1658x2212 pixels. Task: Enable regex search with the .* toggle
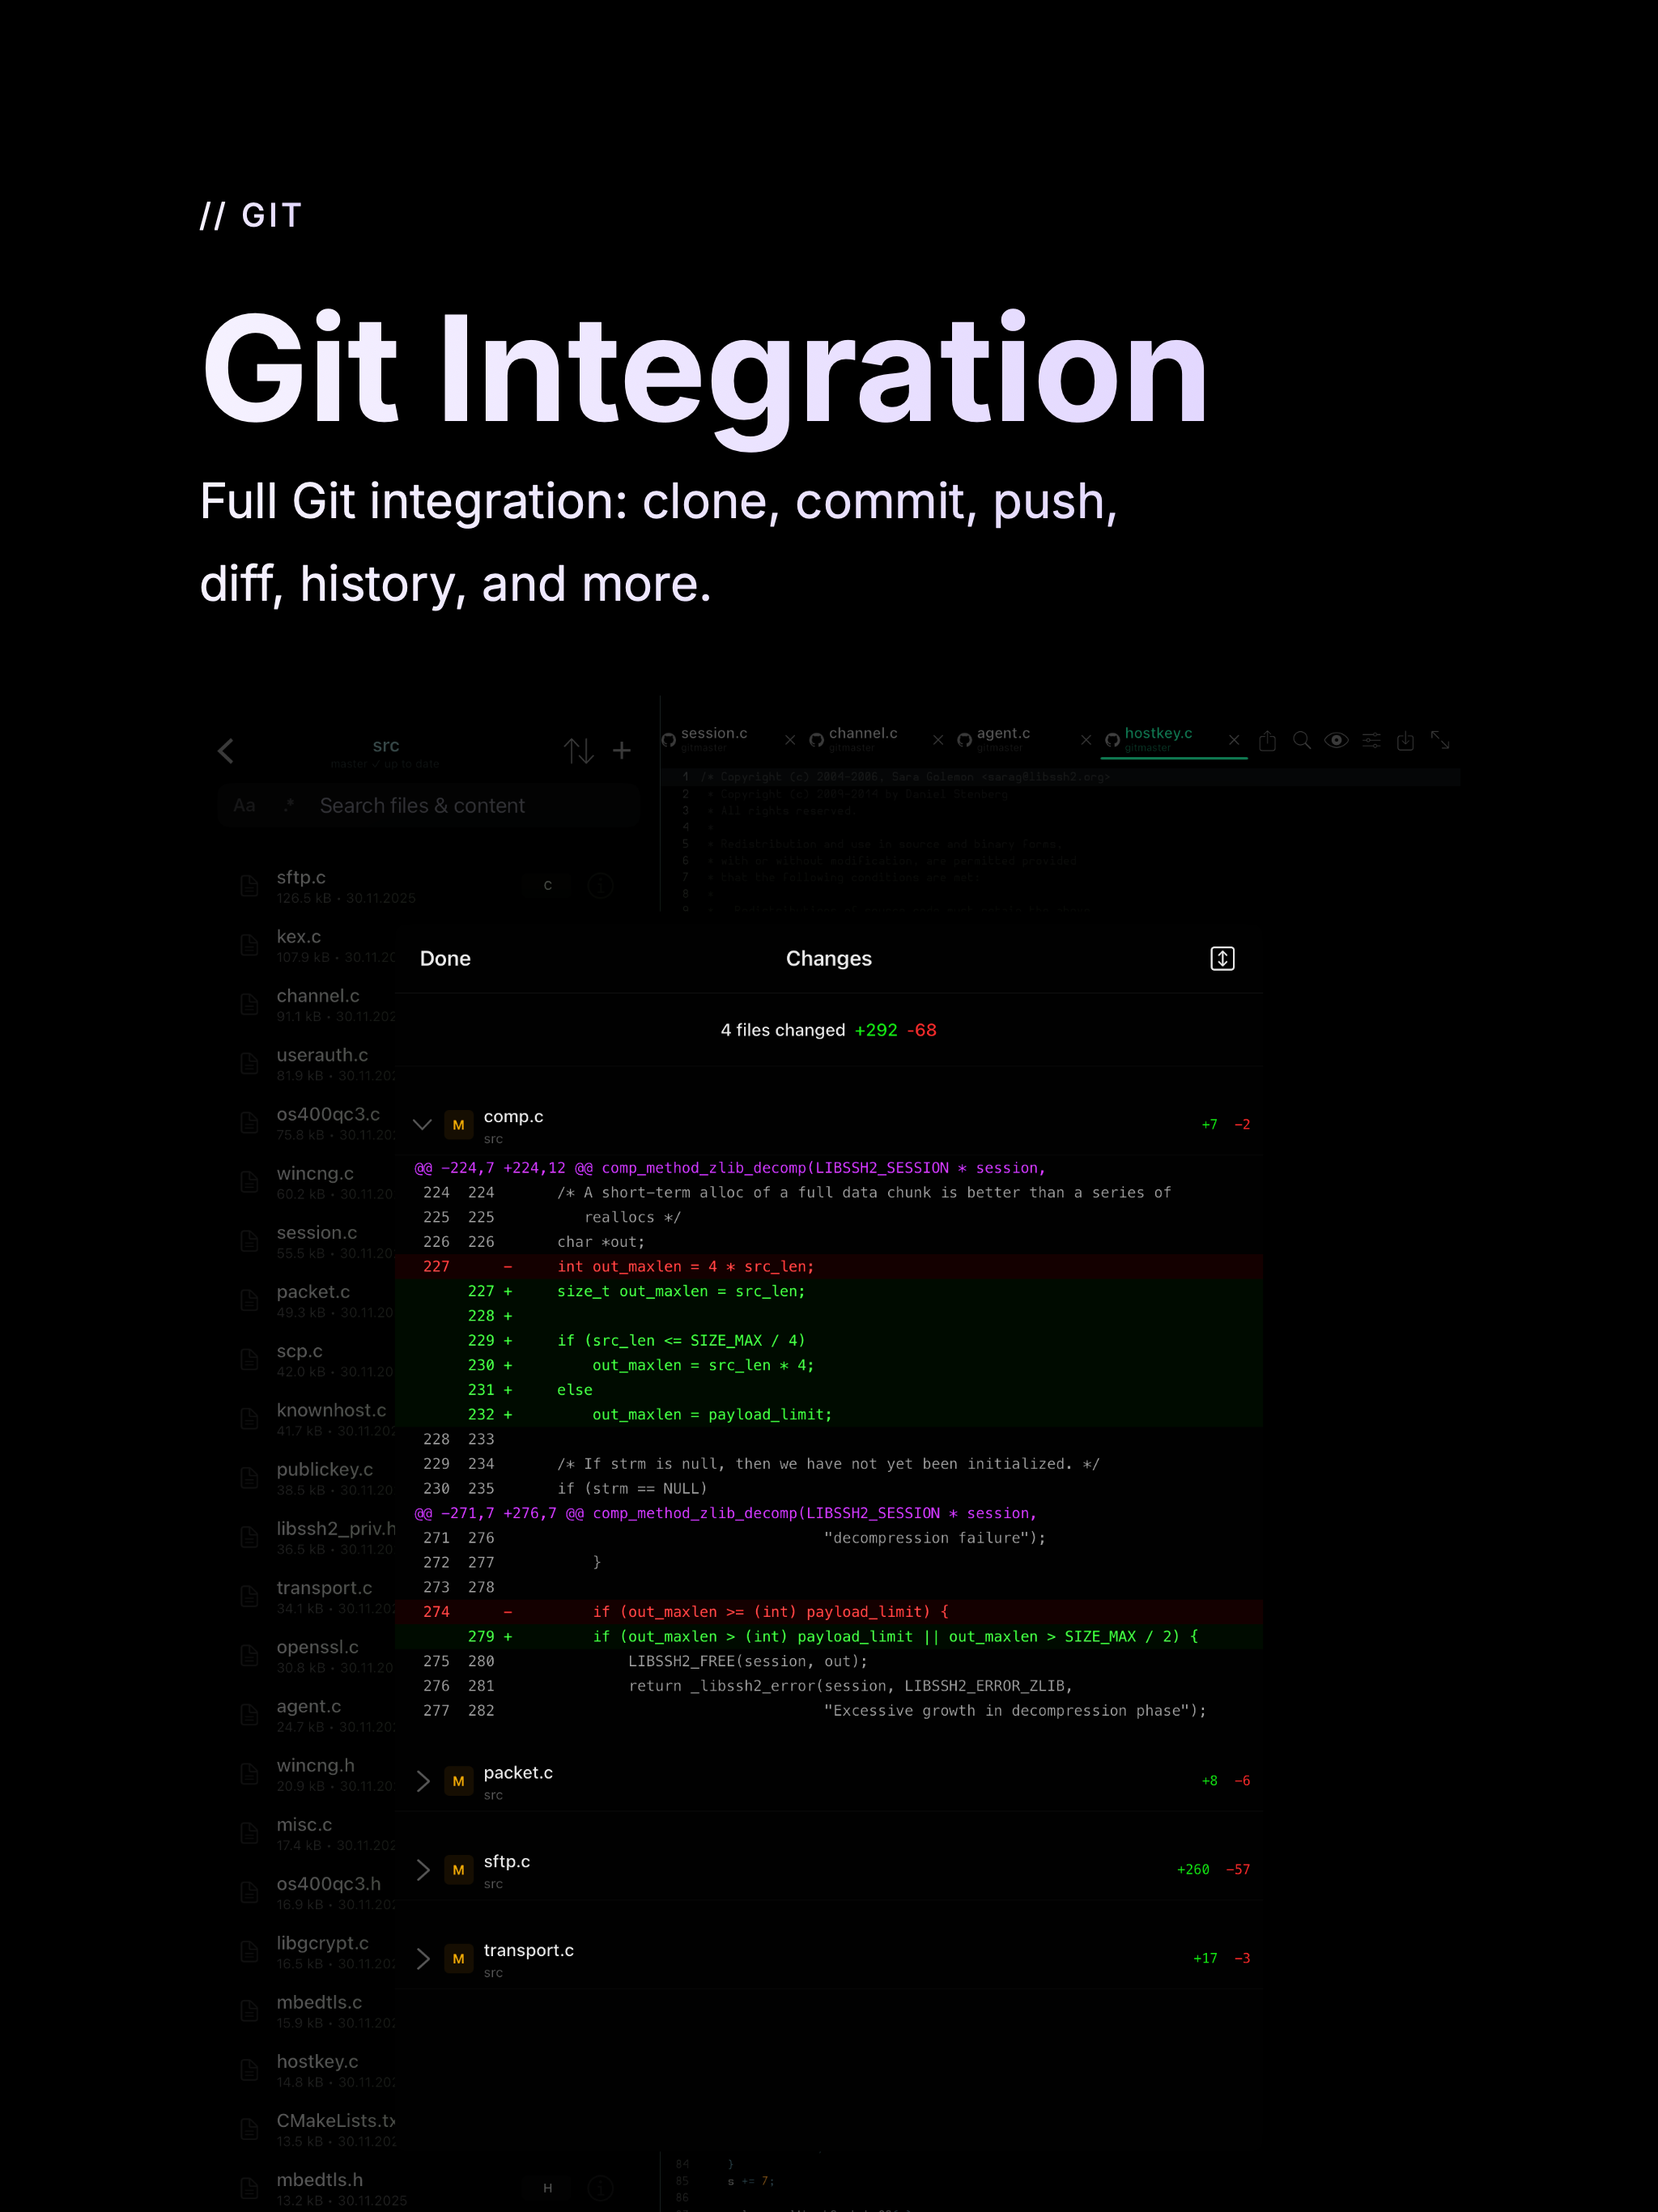coord(288,805)
